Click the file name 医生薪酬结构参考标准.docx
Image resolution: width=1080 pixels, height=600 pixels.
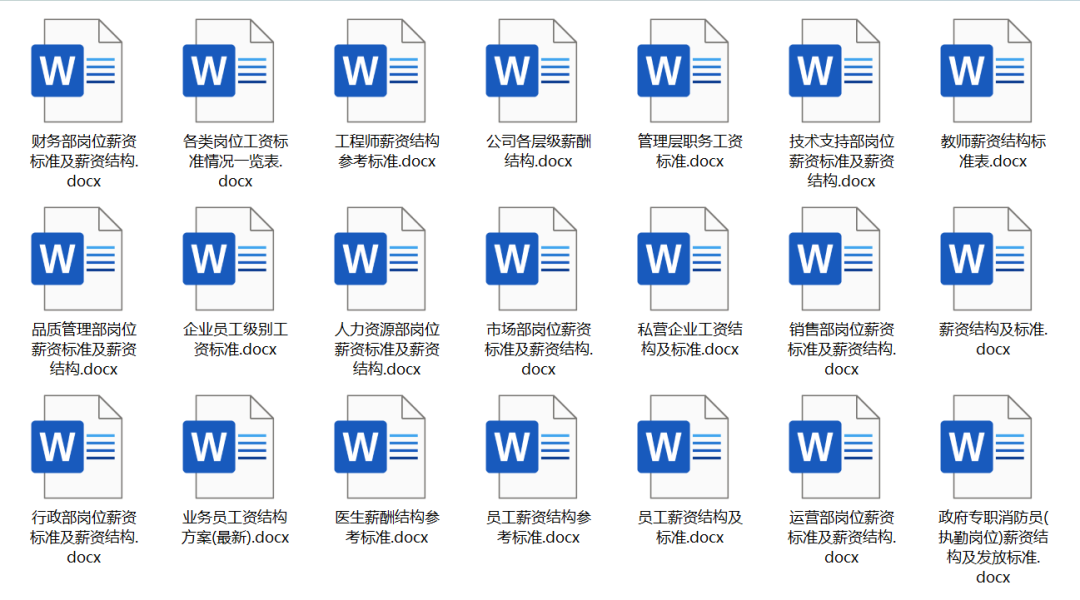387,528
